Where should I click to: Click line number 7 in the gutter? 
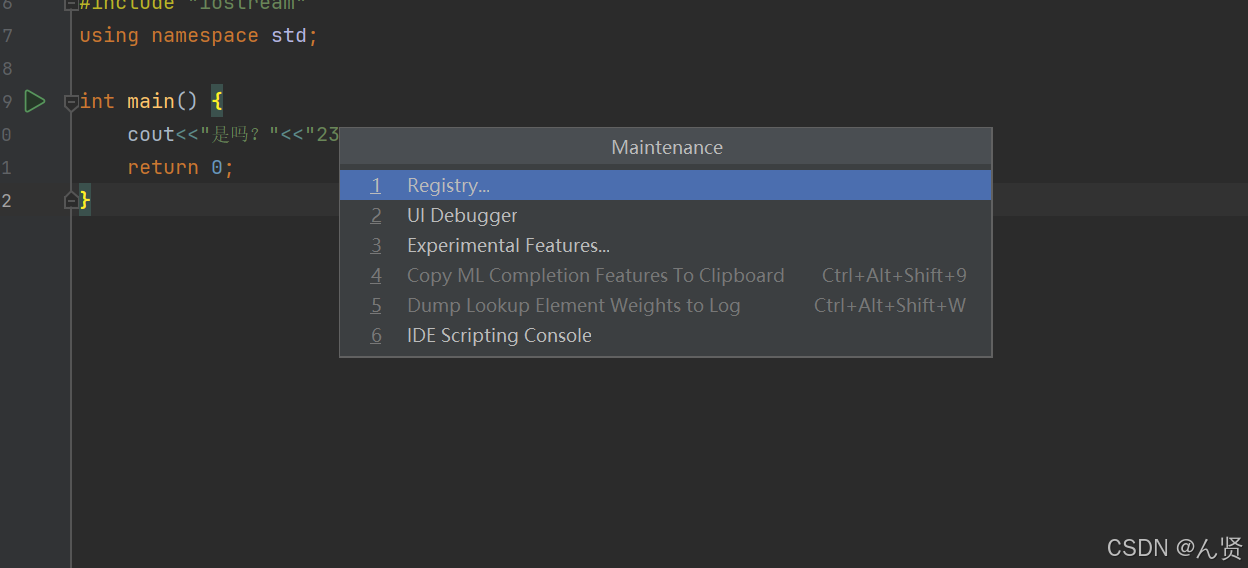click(8, 36)
